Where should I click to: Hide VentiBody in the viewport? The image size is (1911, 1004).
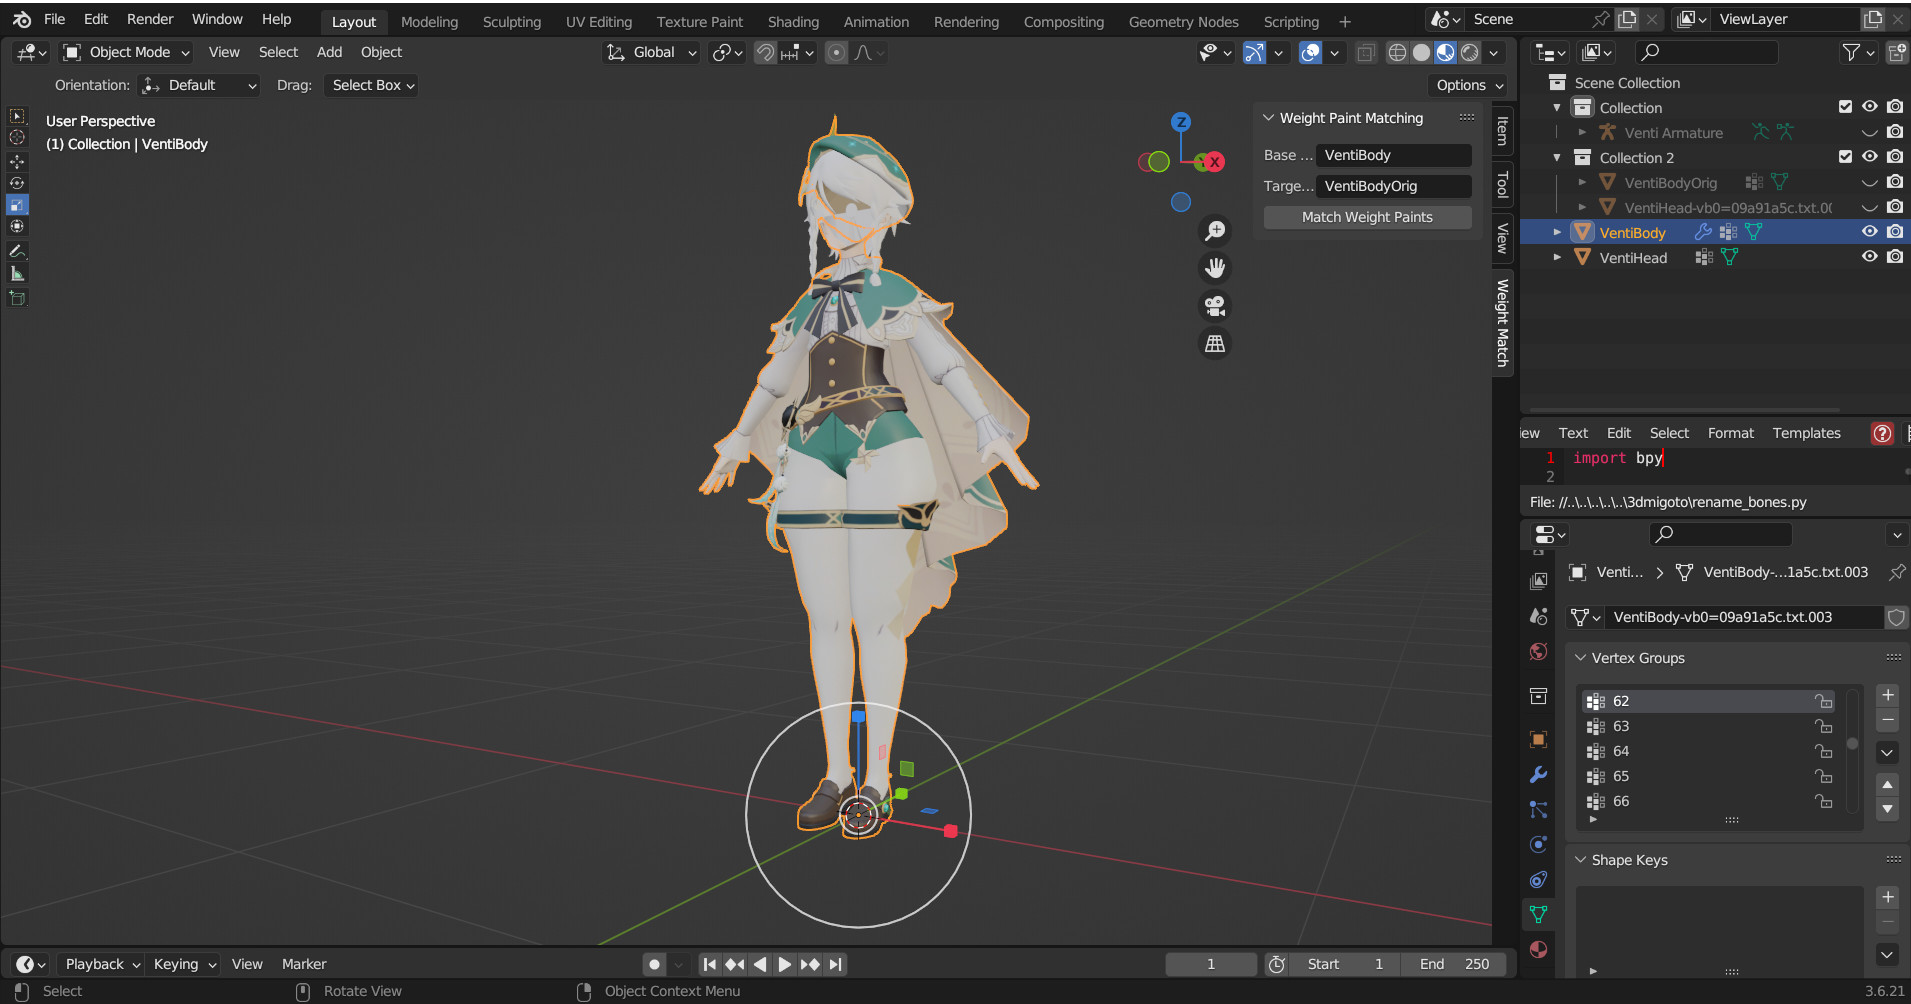click(1869, 232)
